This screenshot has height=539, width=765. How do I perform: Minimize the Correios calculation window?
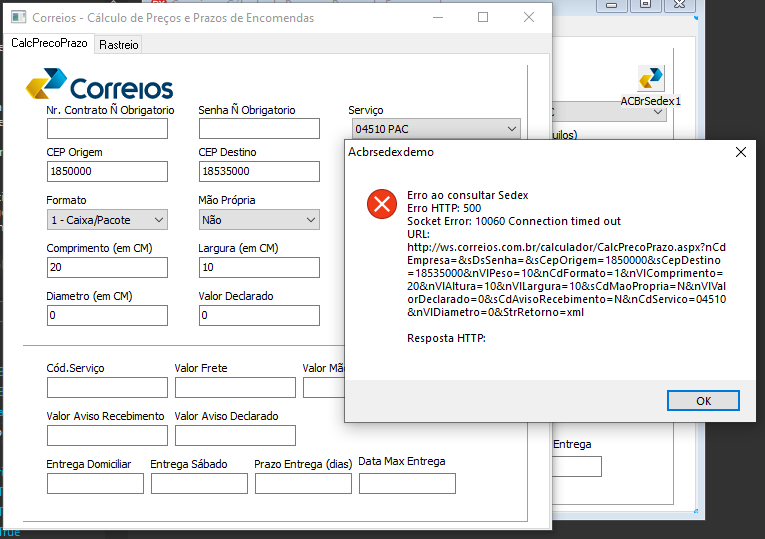[x=438, y=17]
